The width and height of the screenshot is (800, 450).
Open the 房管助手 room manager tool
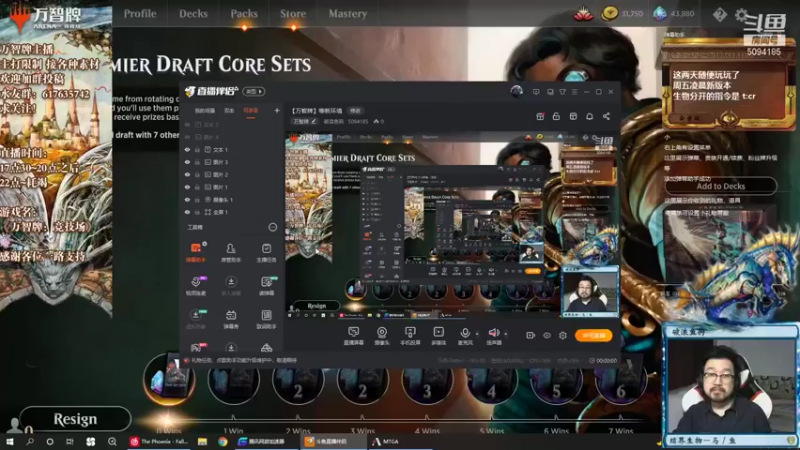(x=231, y=252)
